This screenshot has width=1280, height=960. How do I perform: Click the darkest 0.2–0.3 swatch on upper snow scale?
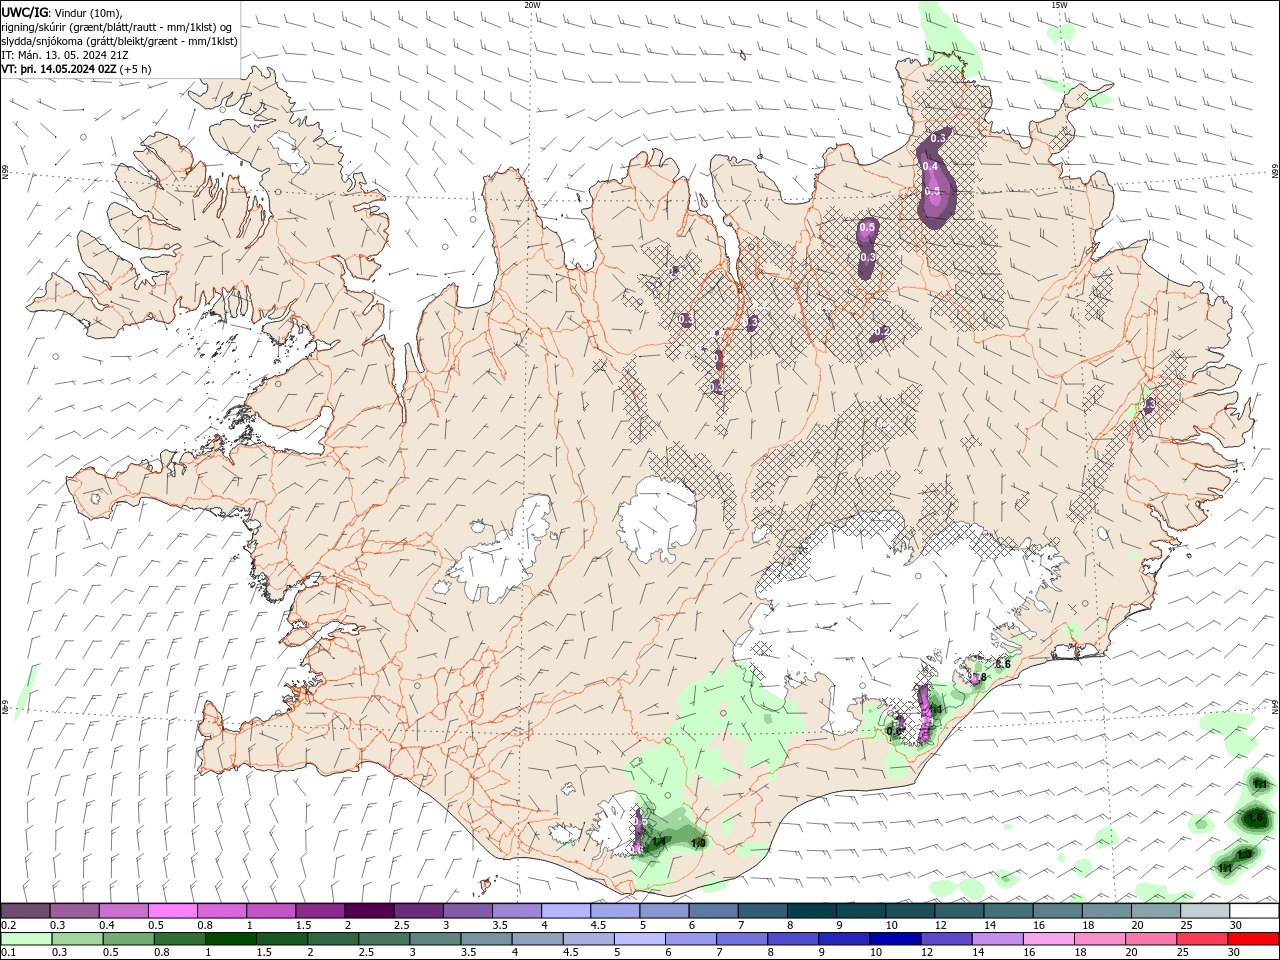click(x=25, y=910)
